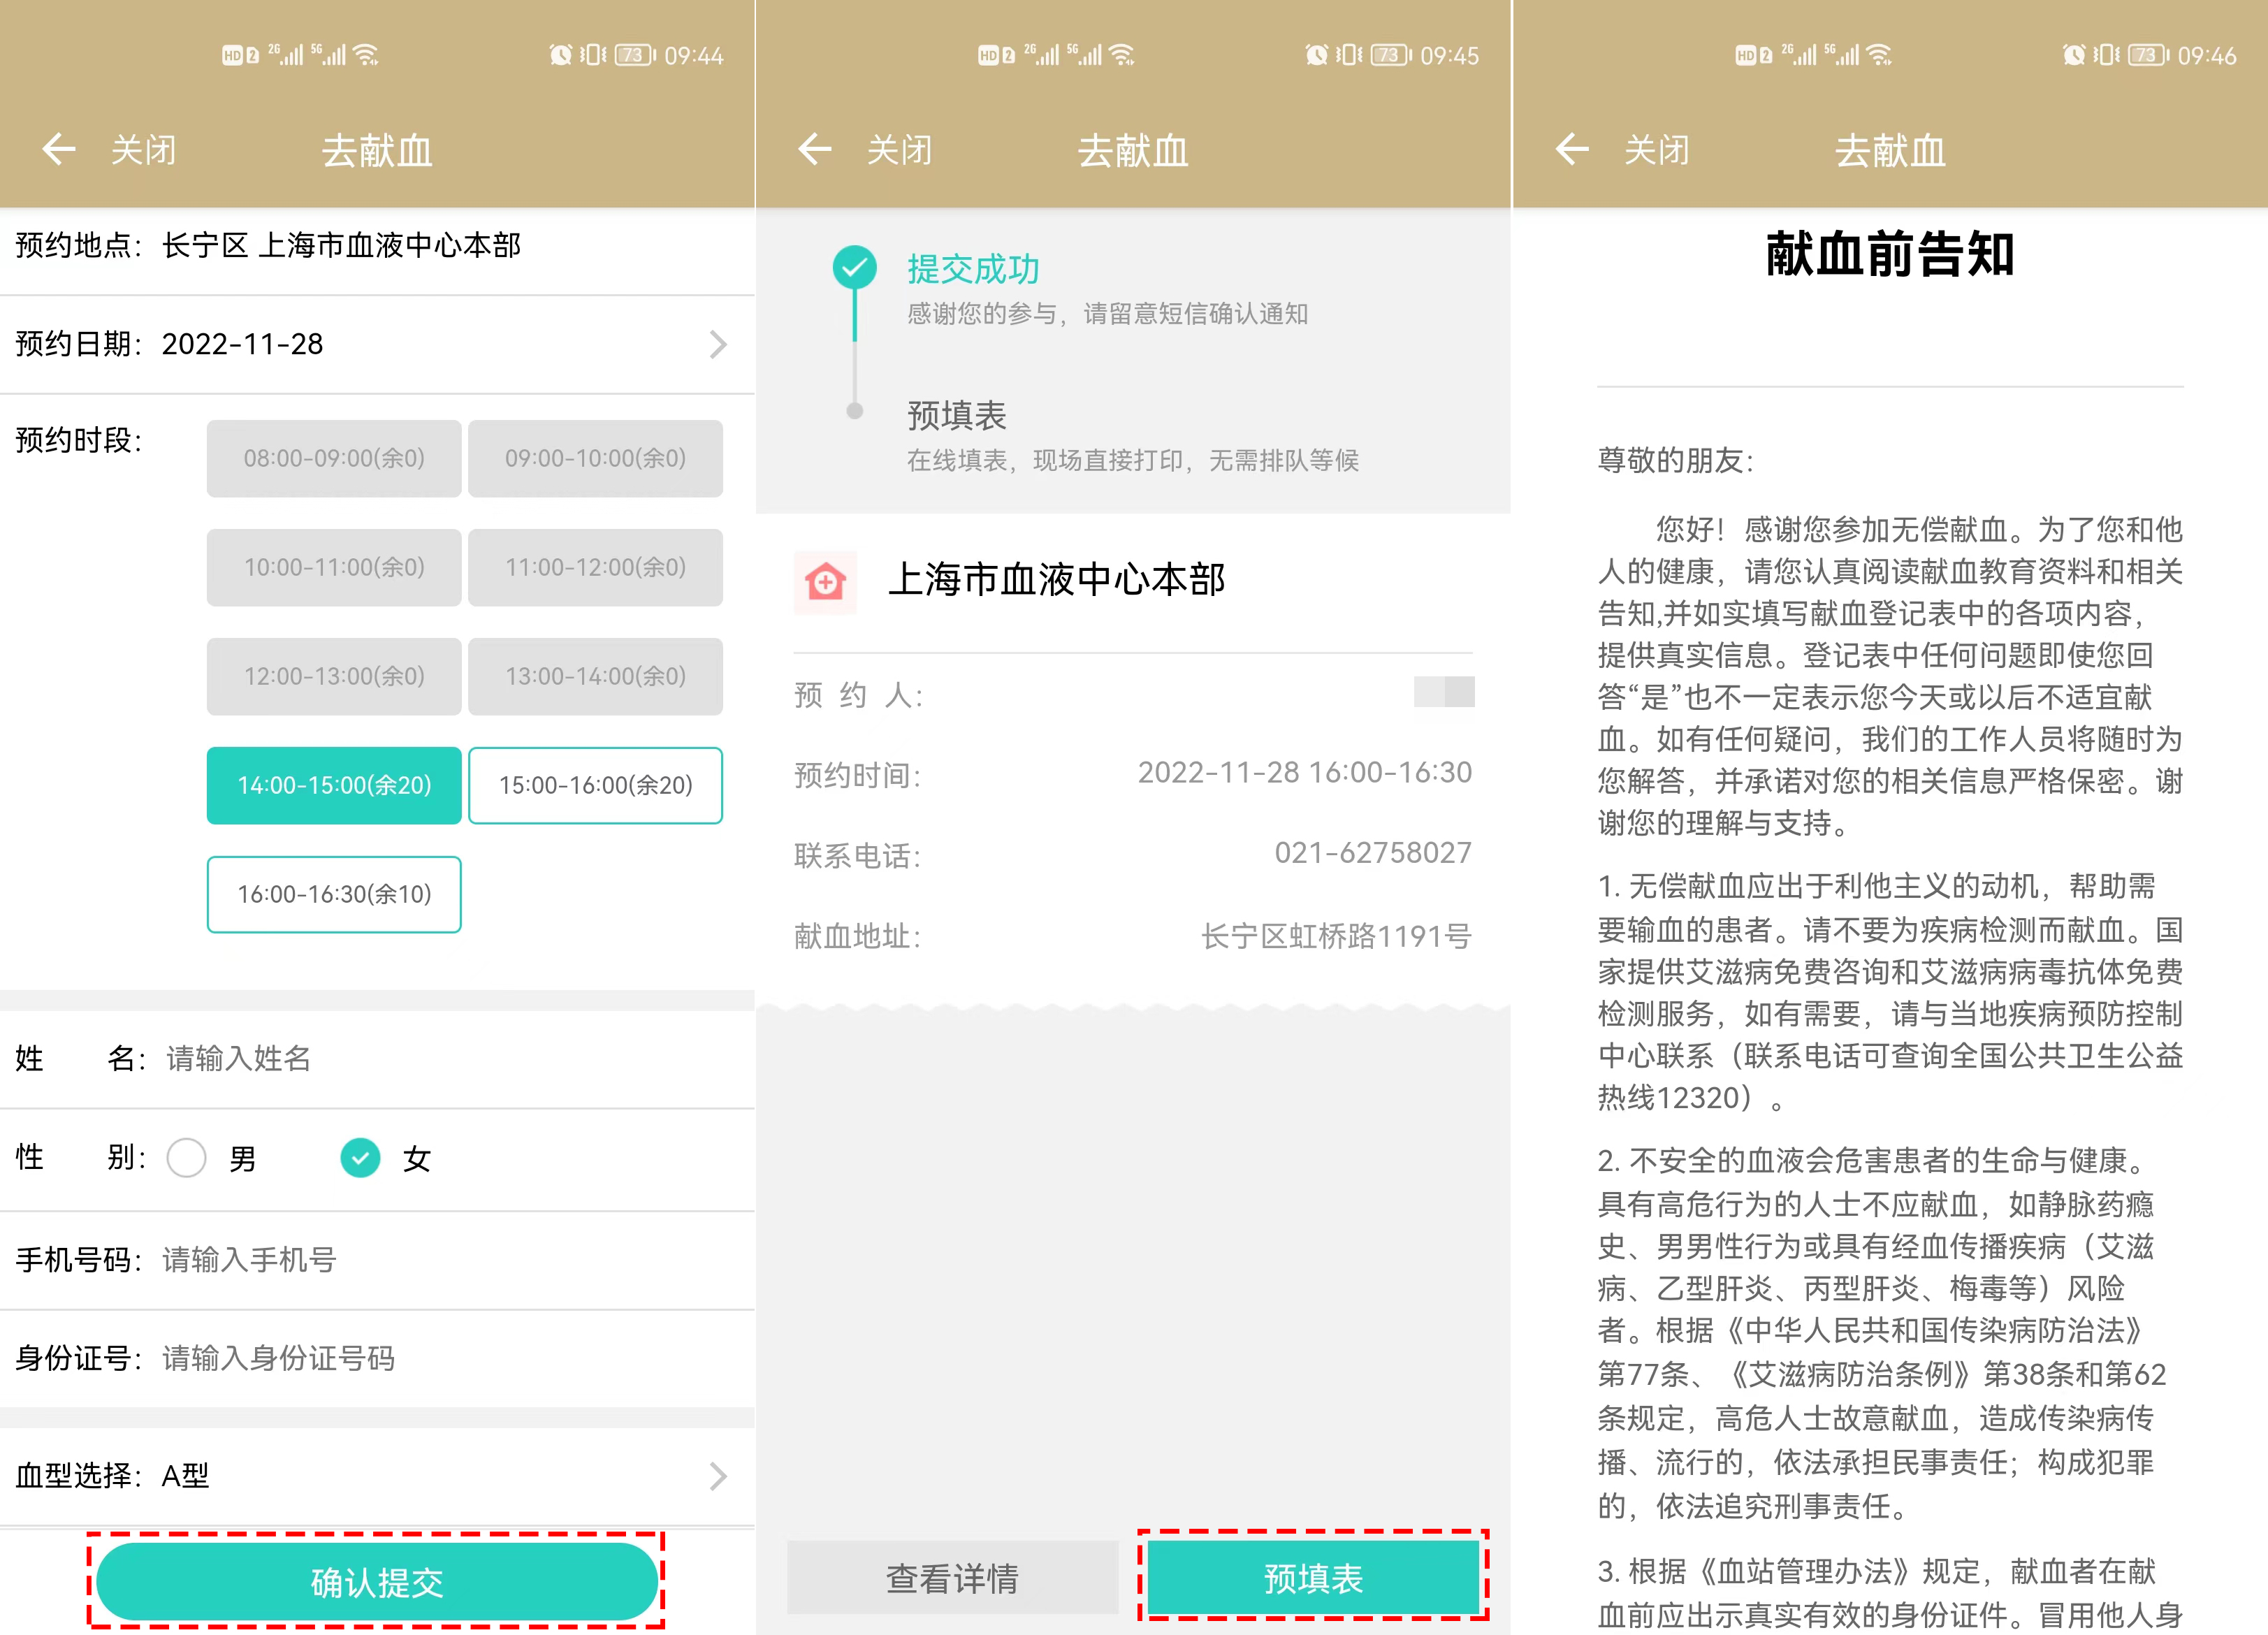Tap the gray 预填表 step dot
The width and height of the screenshot is (2268, 1635).
854,411
